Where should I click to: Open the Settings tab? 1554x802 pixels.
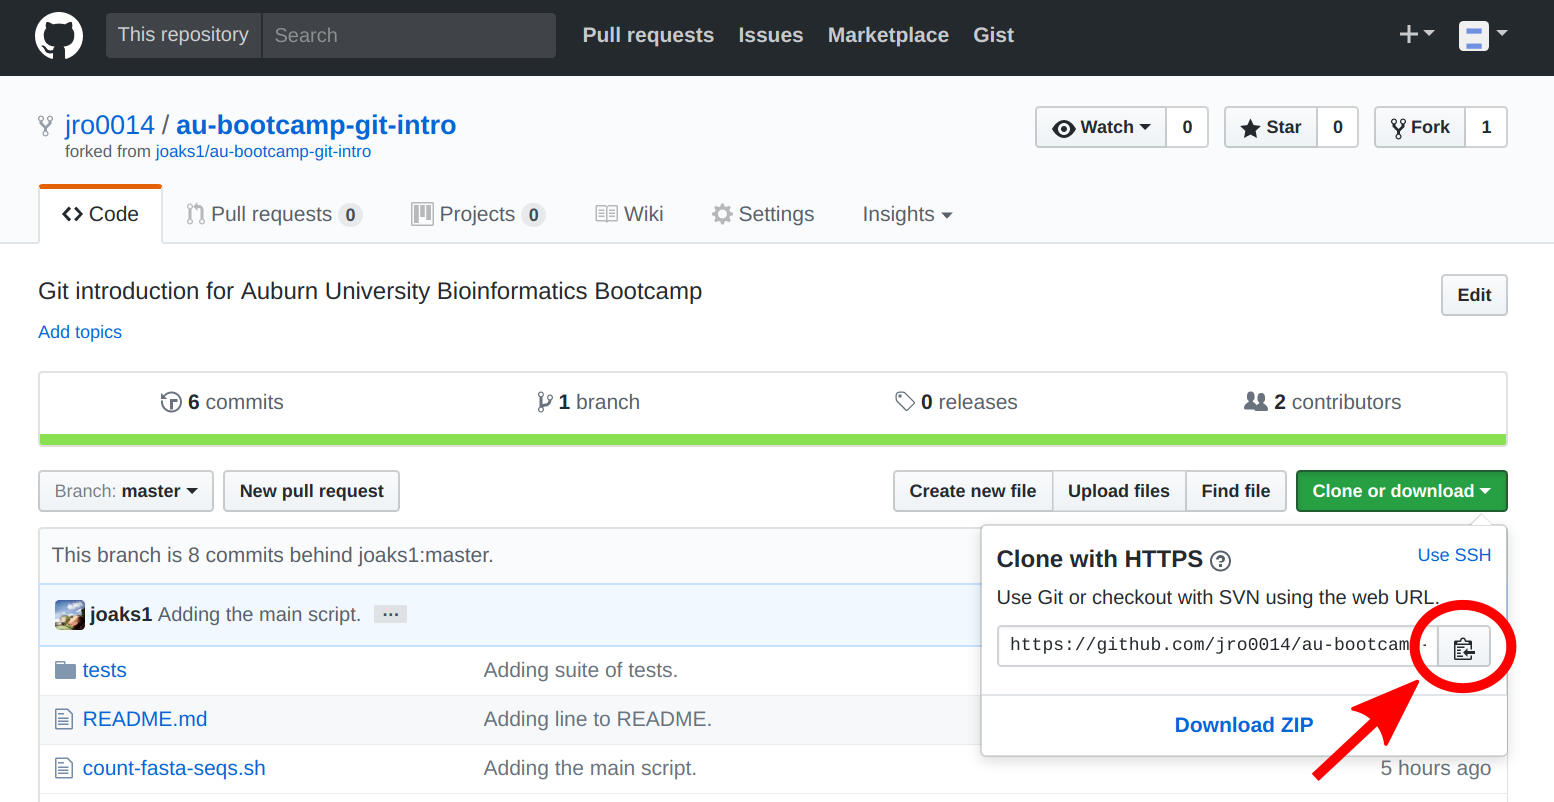click(x=763, y=214)
